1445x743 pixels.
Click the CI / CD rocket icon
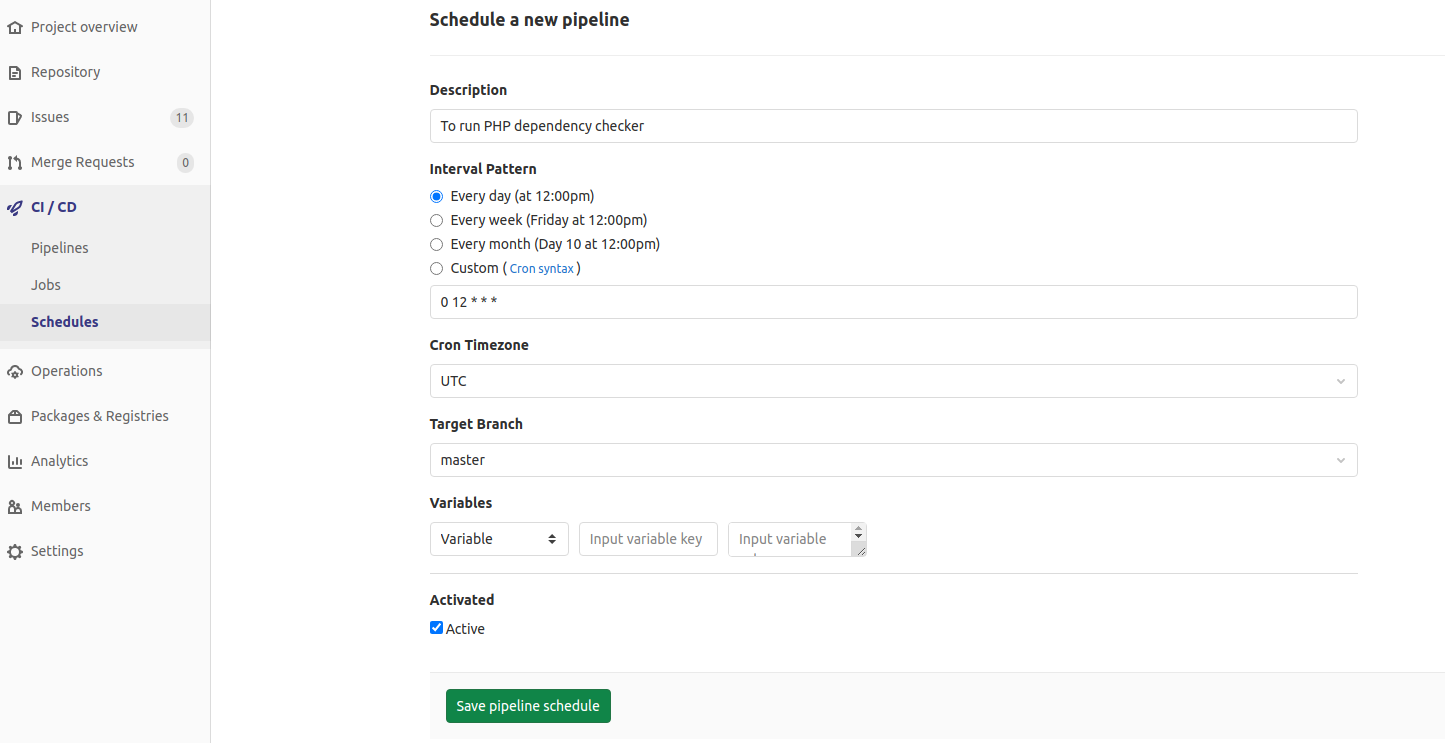tap(14, 207)
